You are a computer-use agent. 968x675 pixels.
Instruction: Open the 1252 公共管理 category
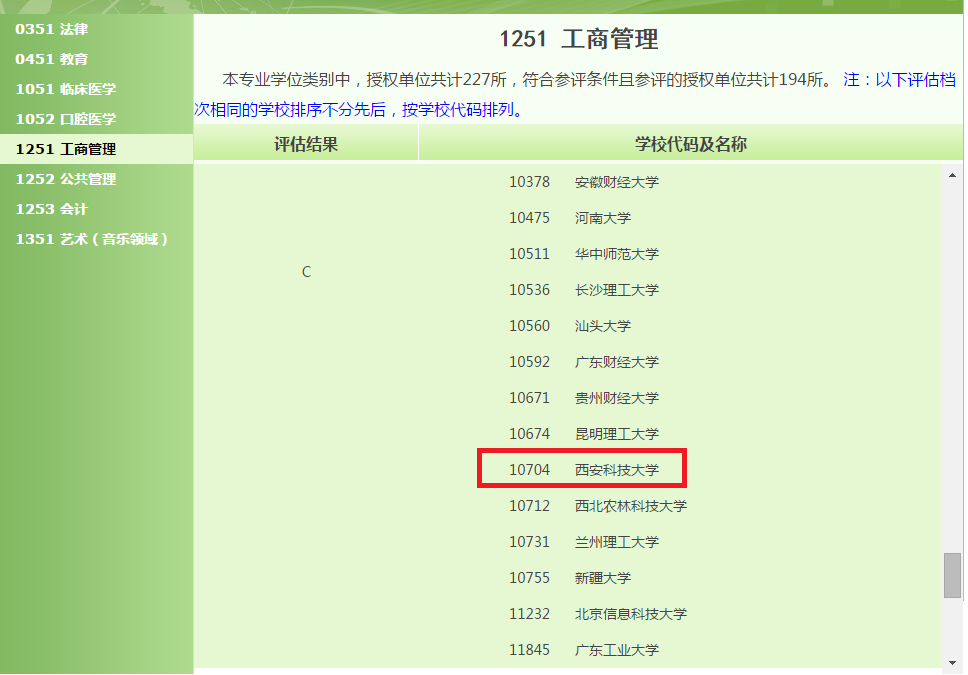click(x=66, y=179)
